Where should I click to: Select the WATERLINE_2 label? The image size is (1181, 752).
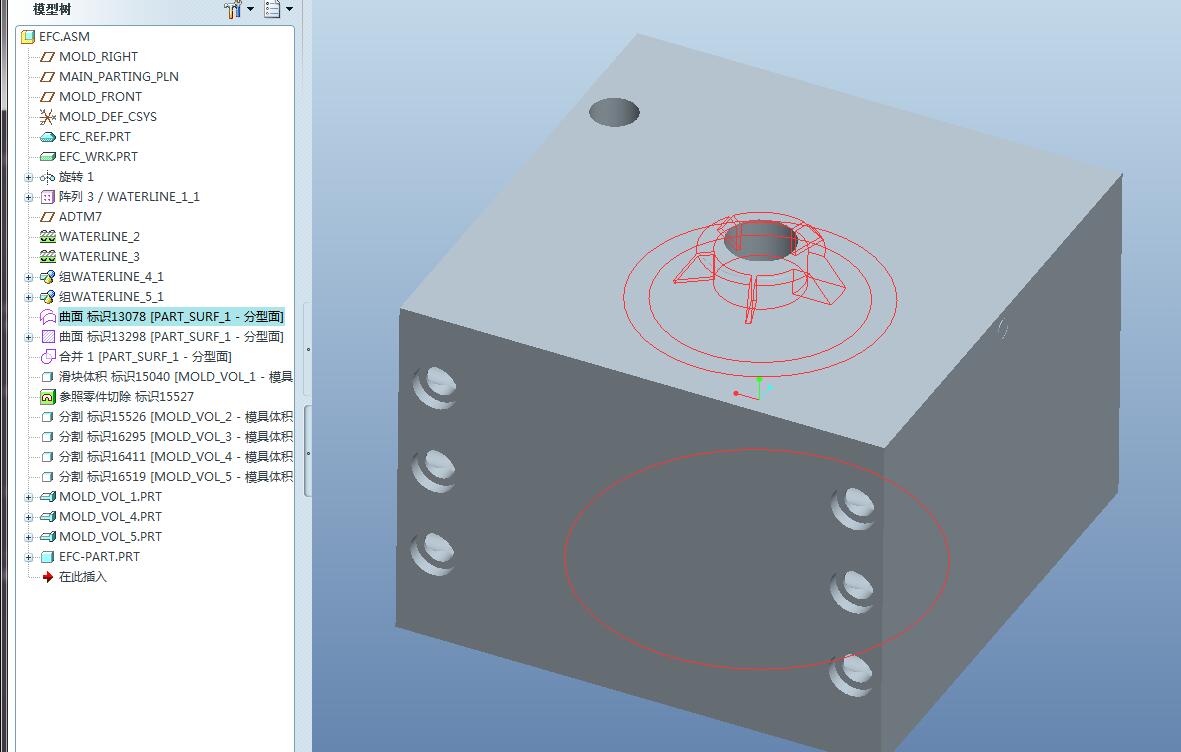(x=99, y=237)
